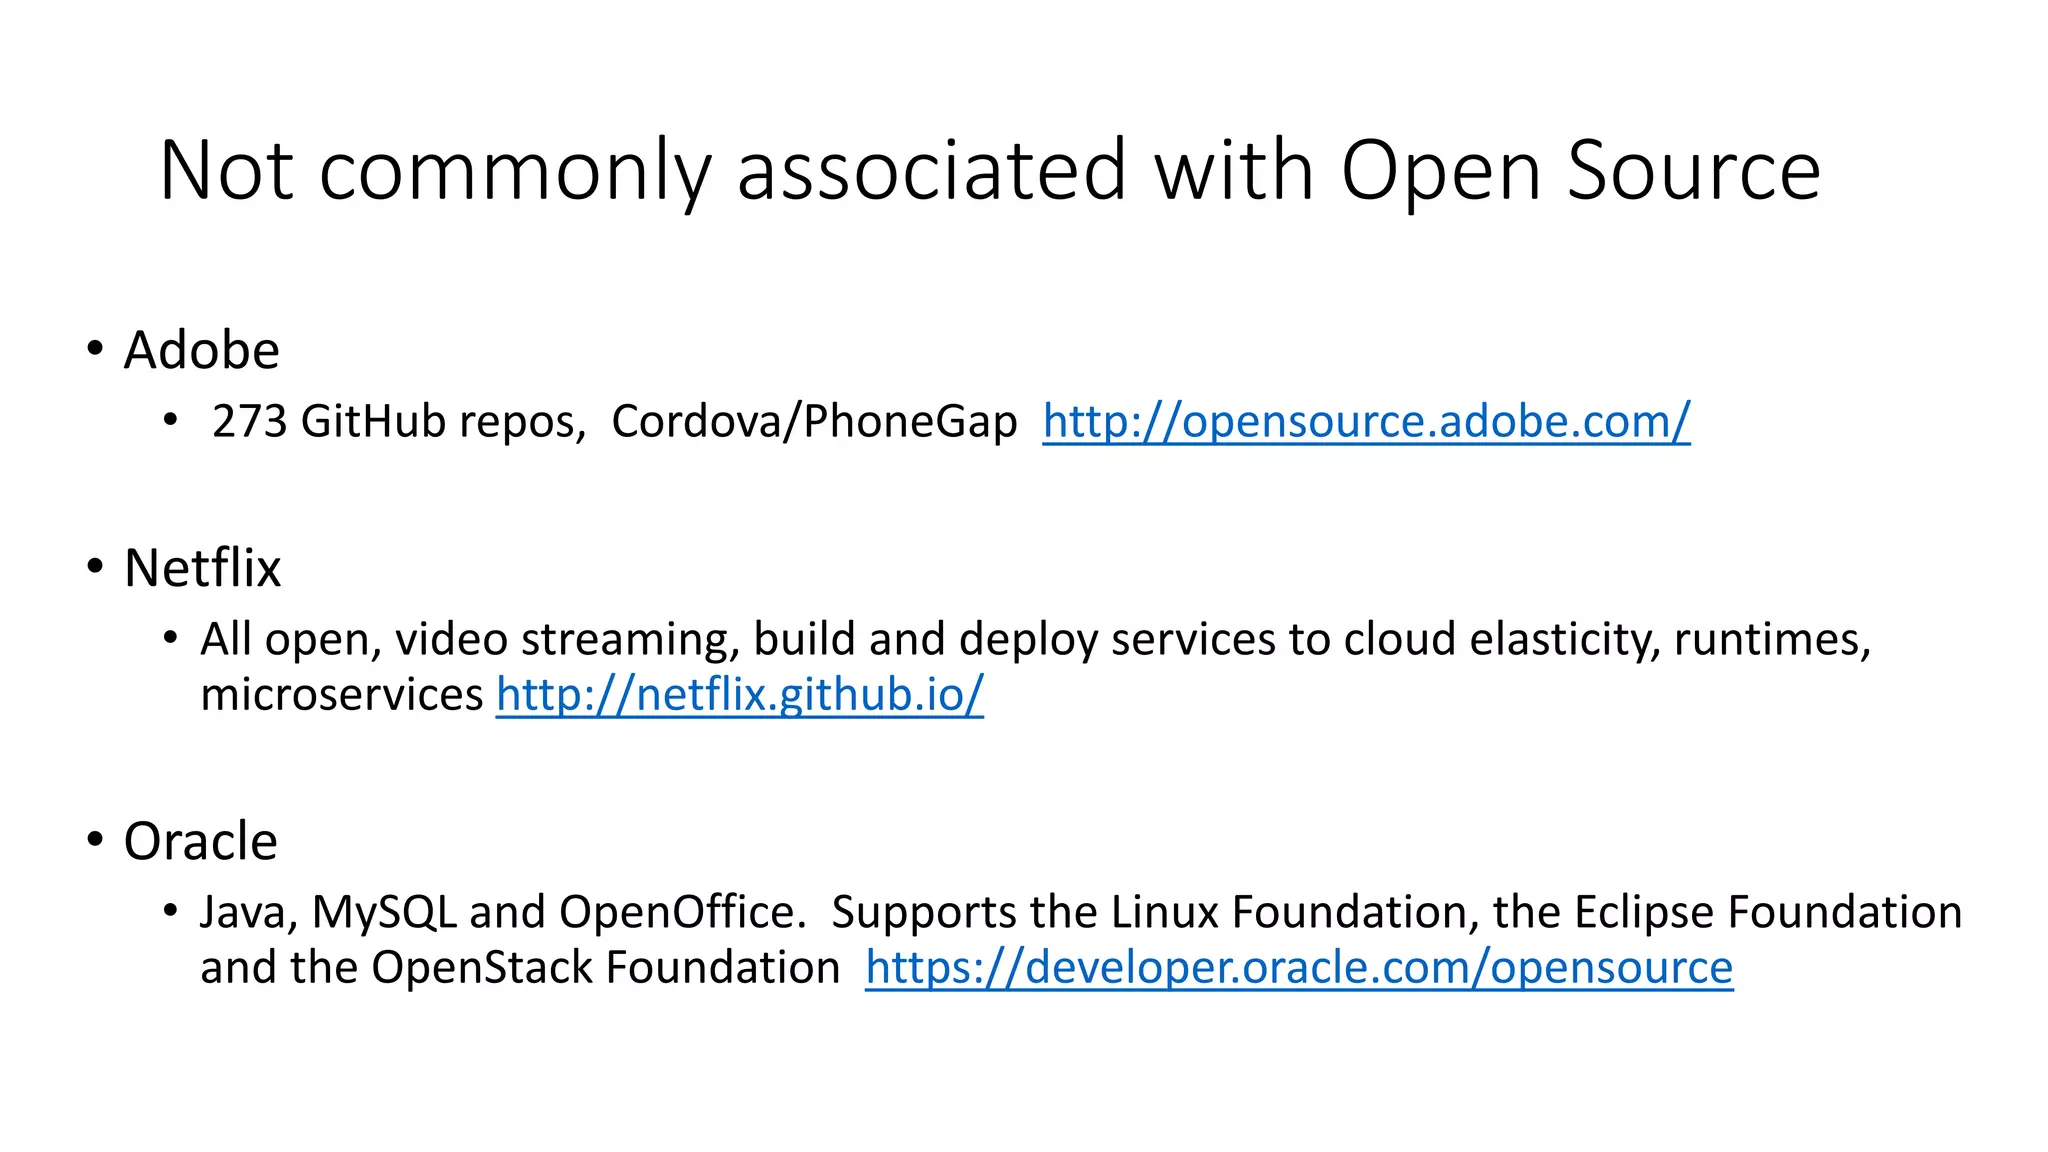Screen dimensions: 2048x1152
Task: Click the word 'OpenOffice'
Action: click(681, 912)
